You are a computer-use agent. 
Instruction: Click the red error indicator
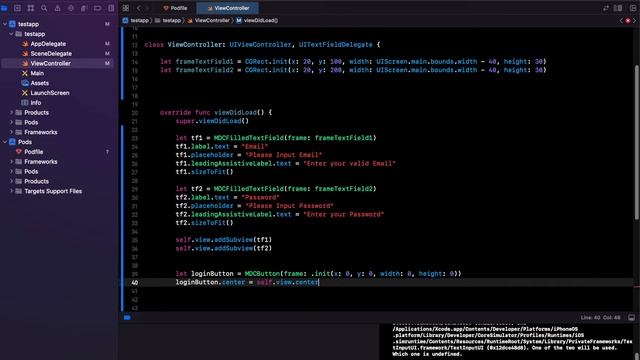(x=628, y=20)
